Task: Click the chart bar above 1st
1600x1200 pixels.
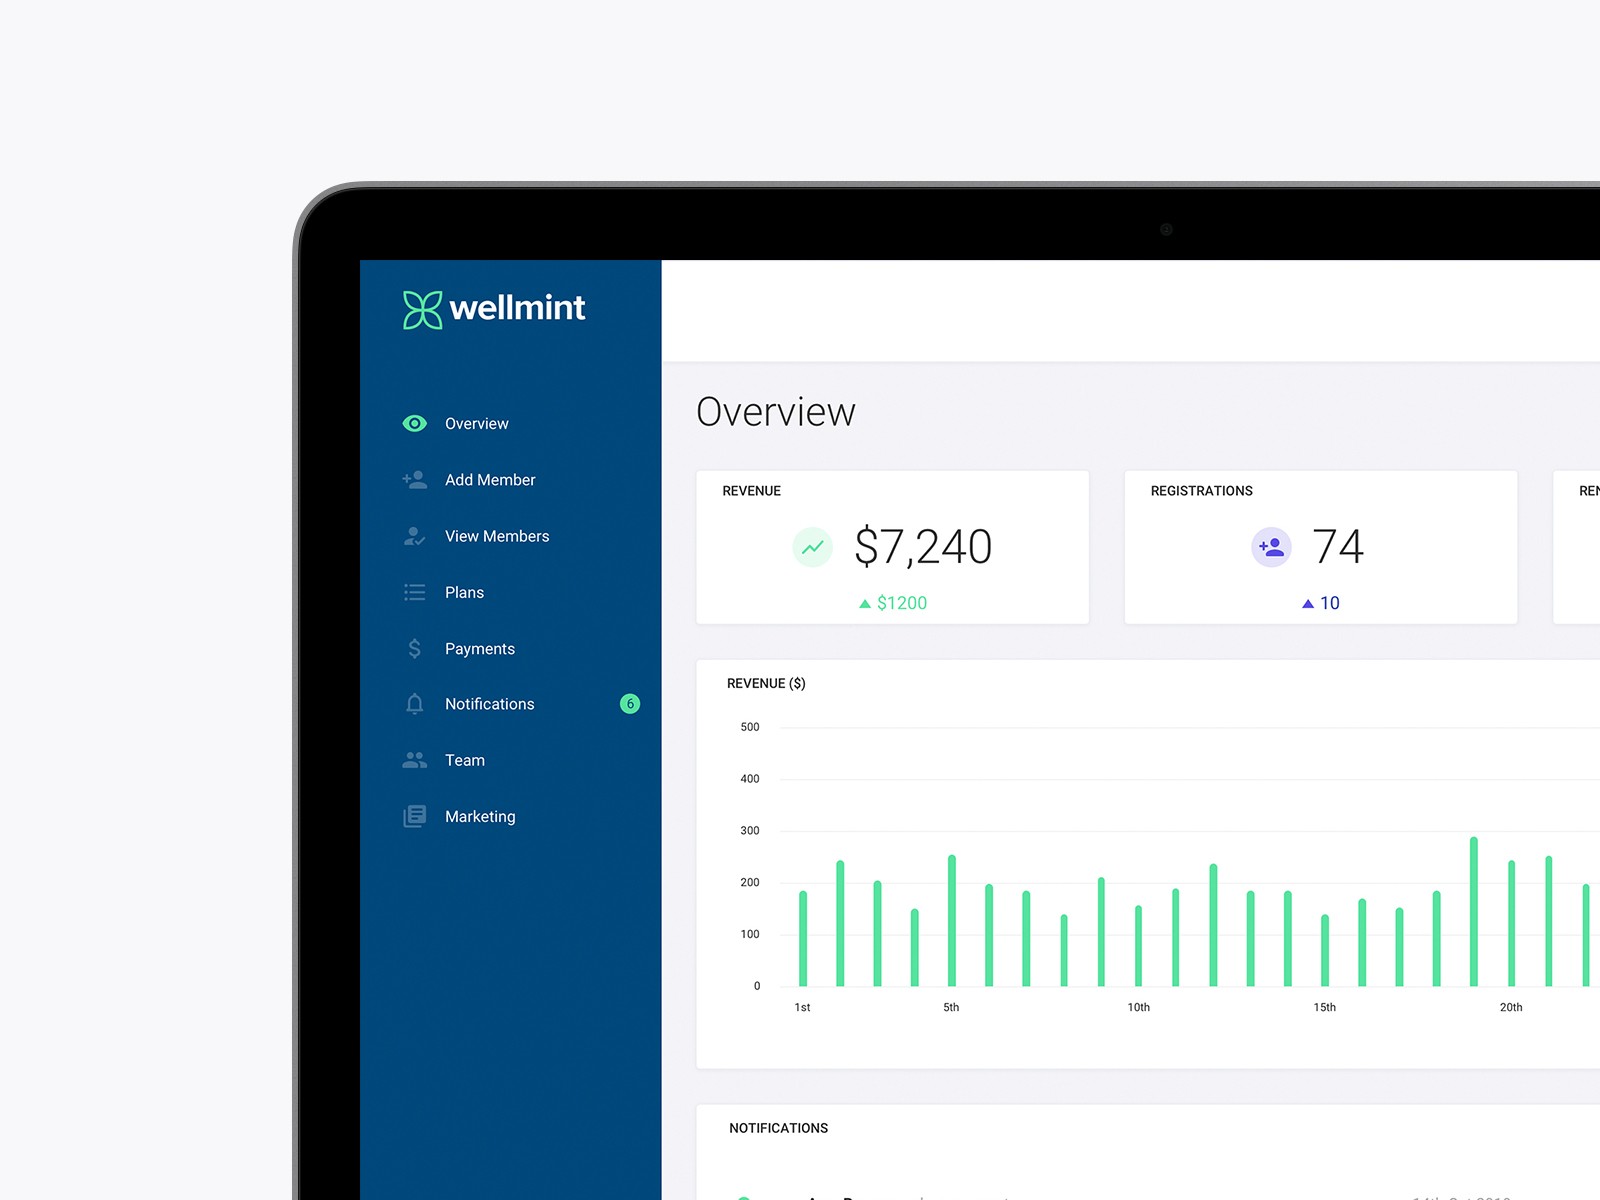Action: point(803,938)
